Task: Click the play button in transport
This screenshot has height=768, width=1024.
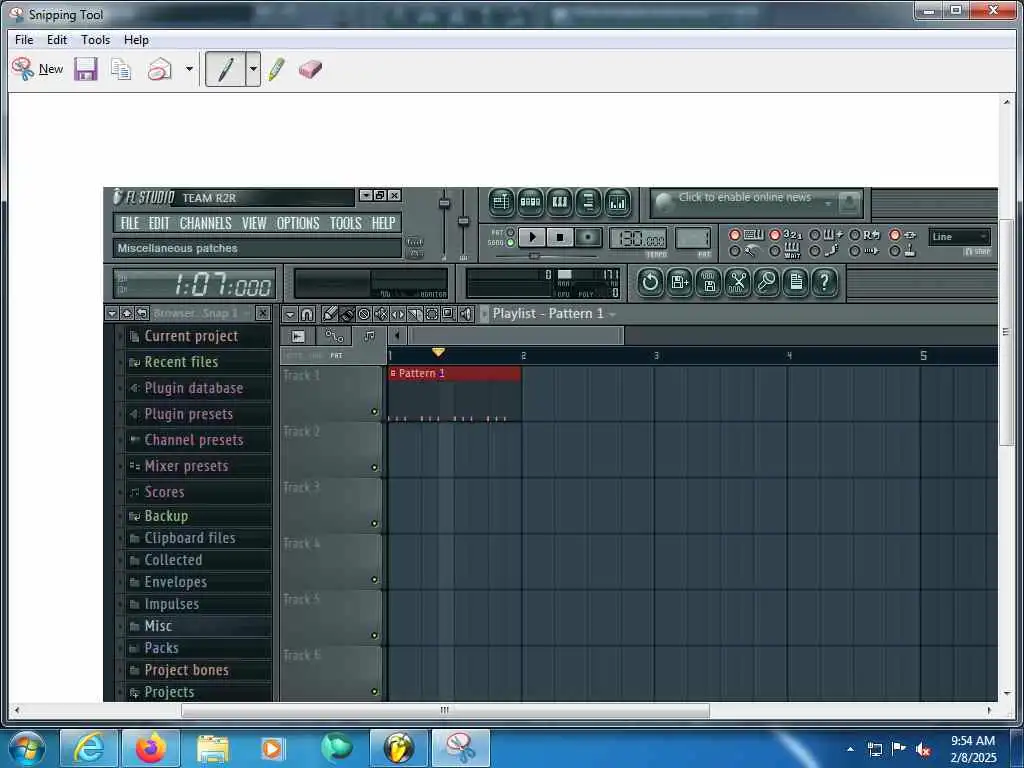Action: point(532,237)
